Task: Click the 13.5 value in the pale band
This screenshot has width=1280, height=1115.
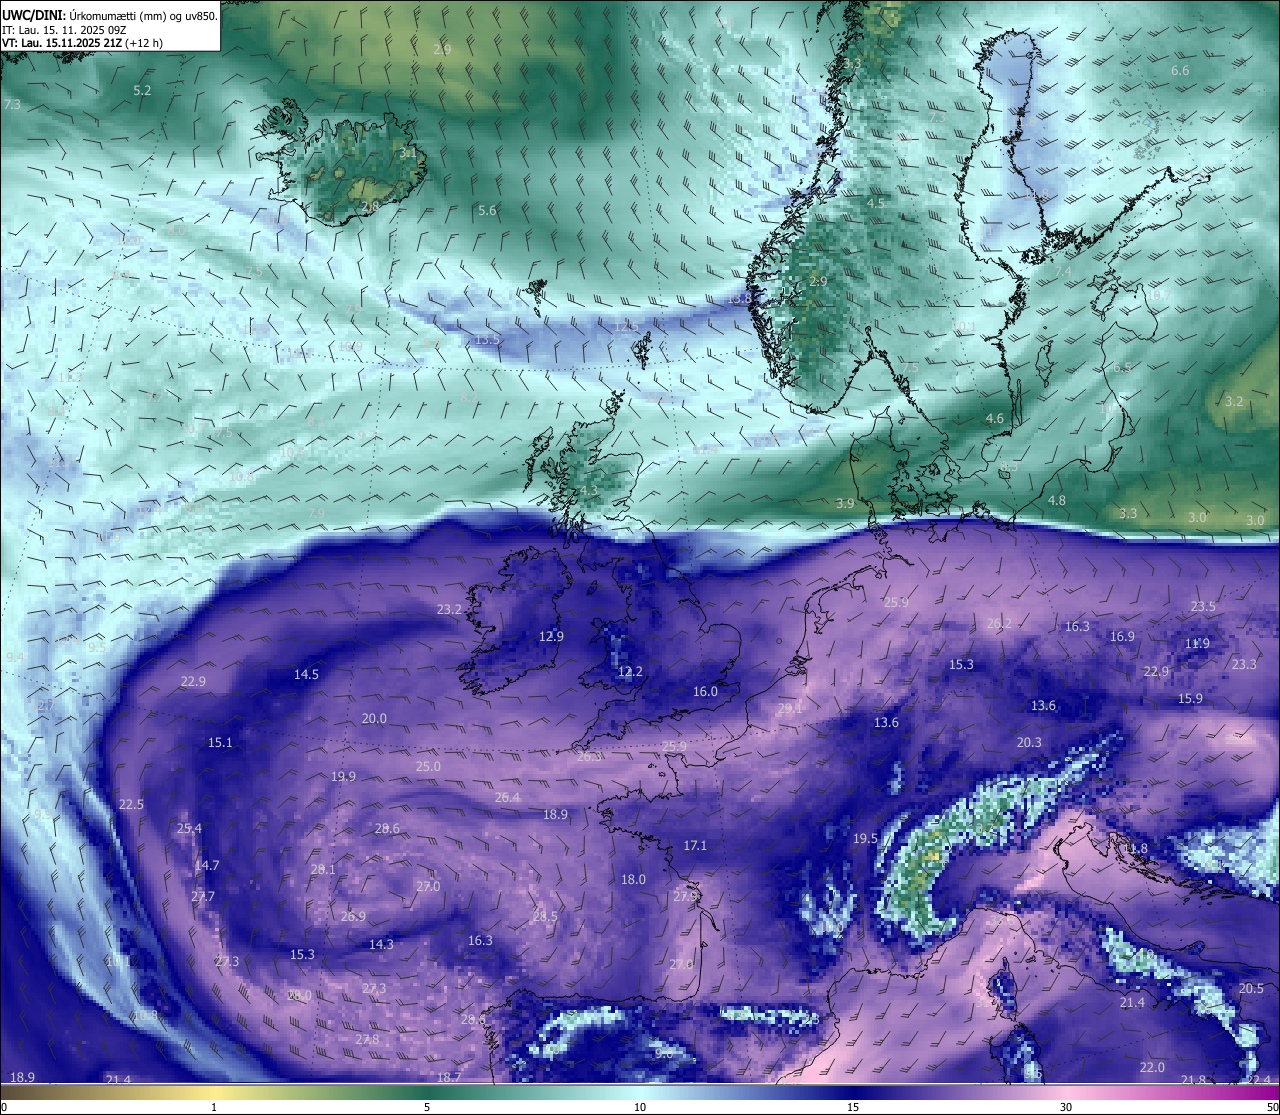Action: point(487,340)
